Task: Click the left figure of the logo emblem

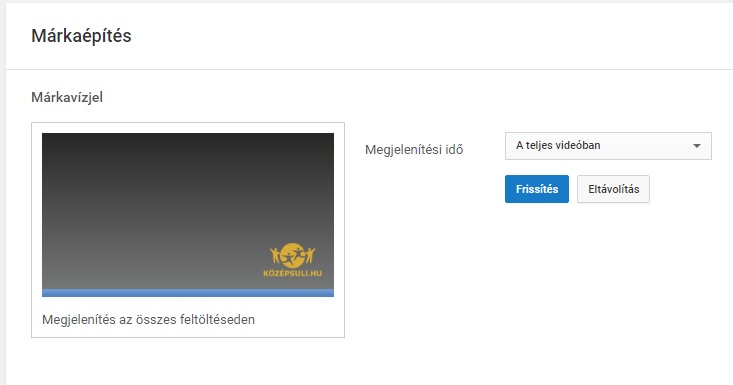Action: click(275, 256)
